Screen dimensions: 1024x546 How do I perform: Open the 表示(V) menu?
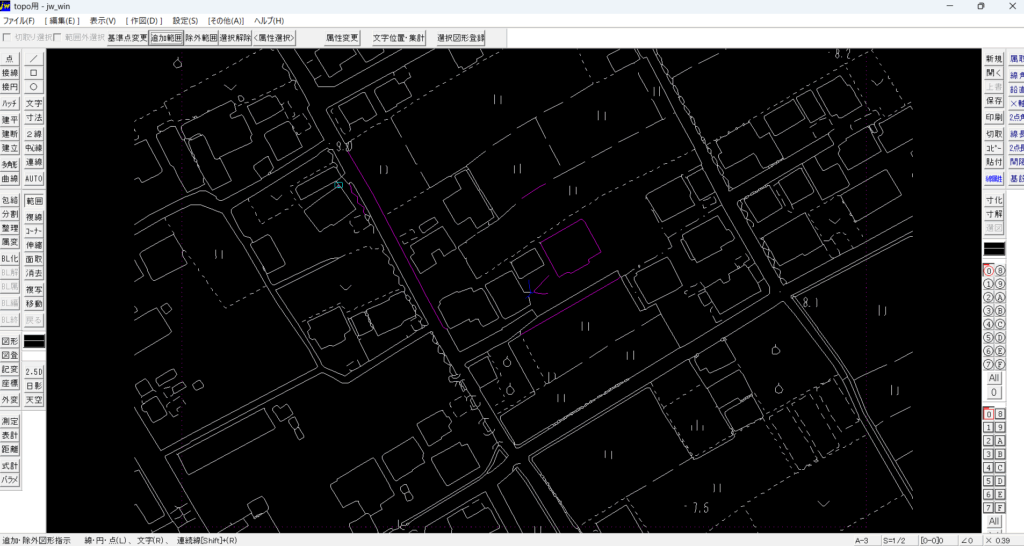click(103, 21)
